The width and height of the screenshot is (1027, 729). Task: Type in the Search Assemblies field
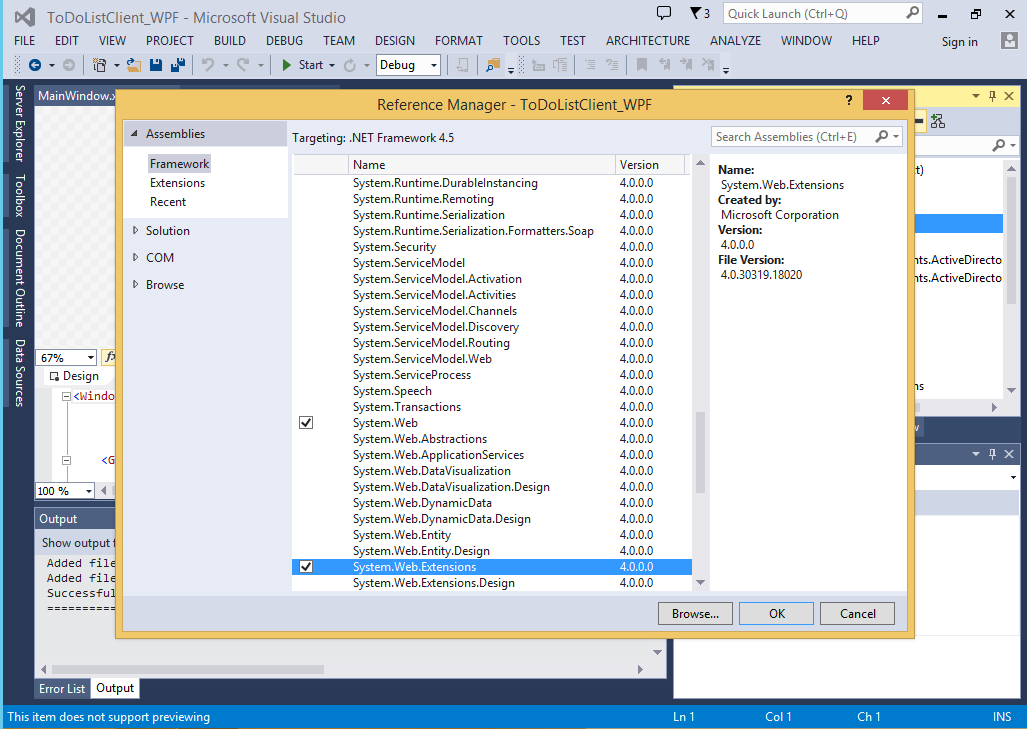point(790,135)
